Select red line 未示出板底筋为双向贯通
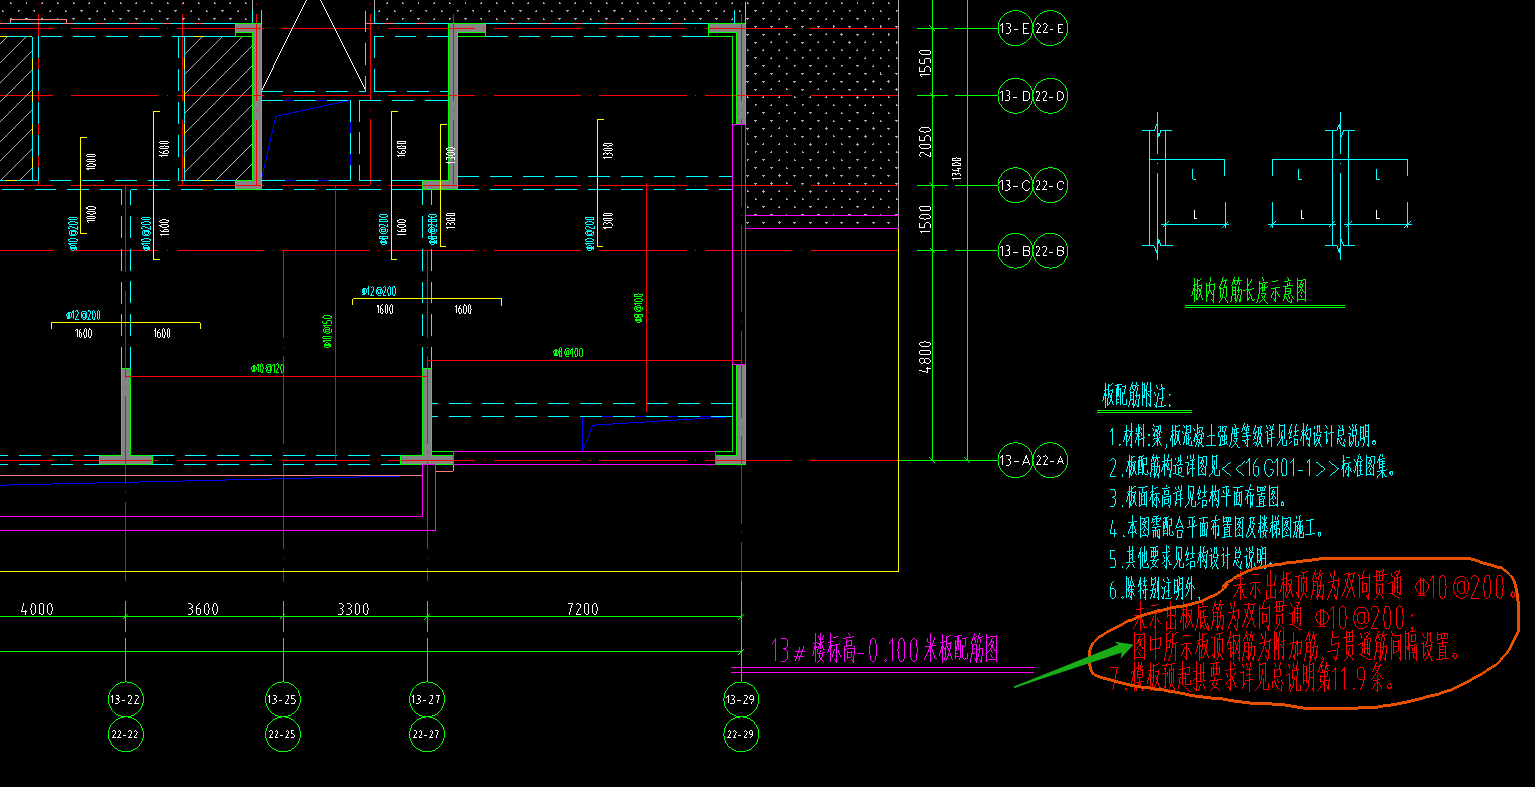Image resolution: width=1535 pixels, height=787 pixels. click(1274, 615)
